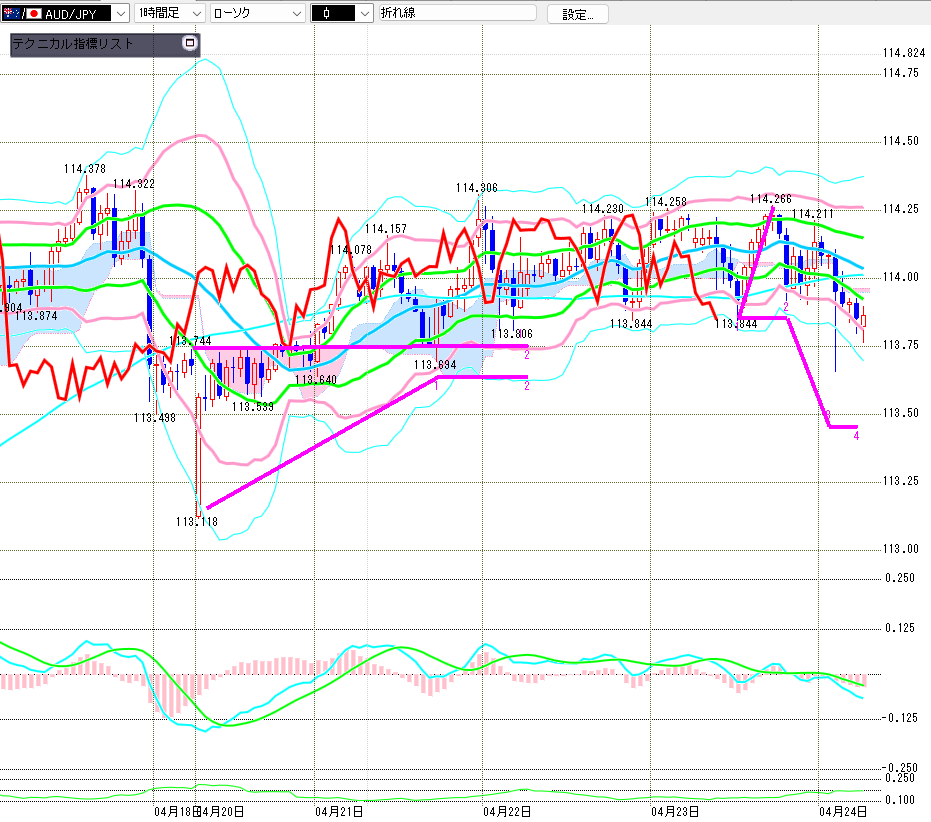Click the magenta line endpoint labeled 4
The height and width of the screenshot is (822, 931).
856,435
